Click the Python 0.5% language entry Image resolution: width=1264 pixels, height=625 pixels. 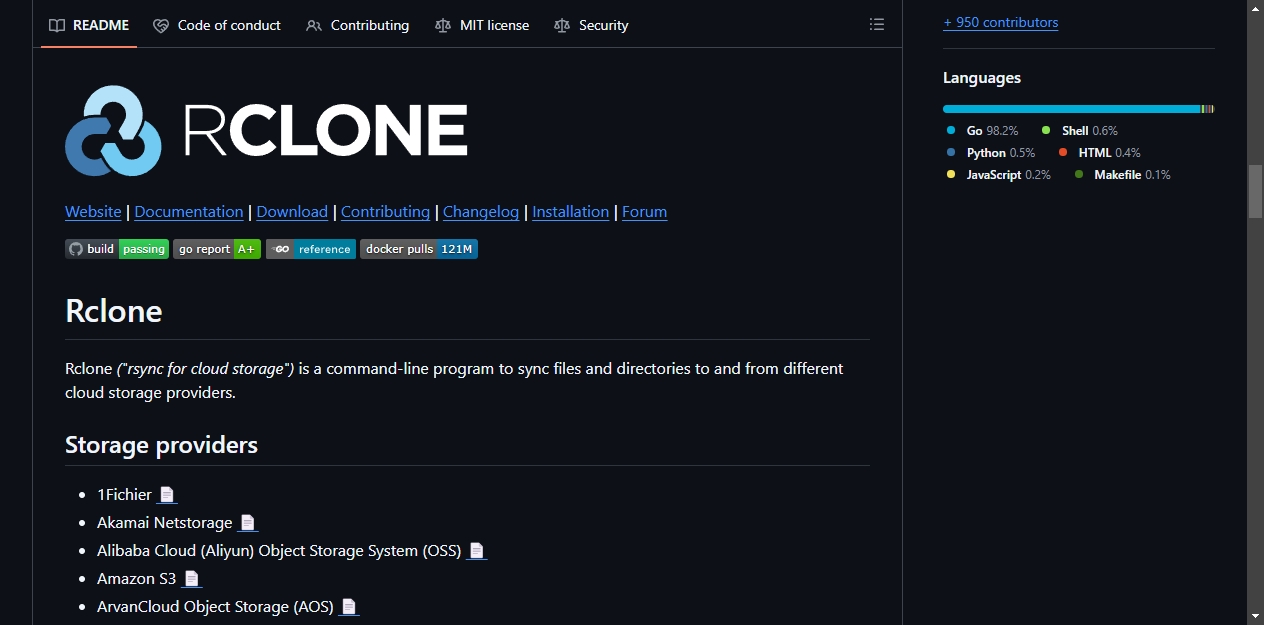pyautogui.click(x=990, y=153)
